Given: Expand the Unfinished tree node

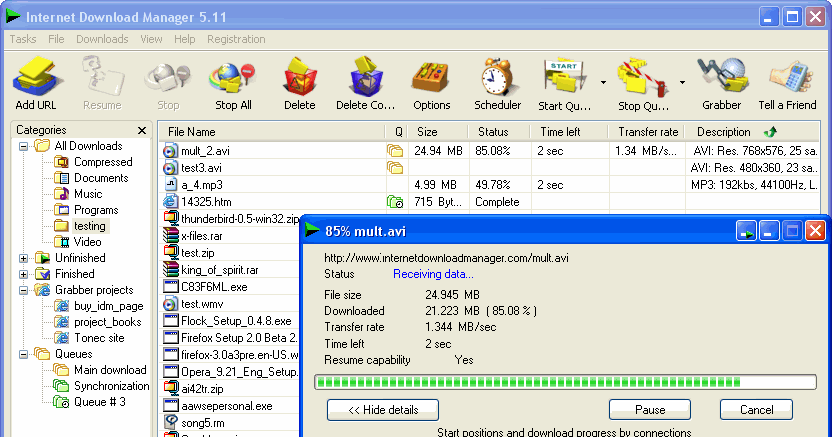Looking at the screenshot, I should click(23, 258).
